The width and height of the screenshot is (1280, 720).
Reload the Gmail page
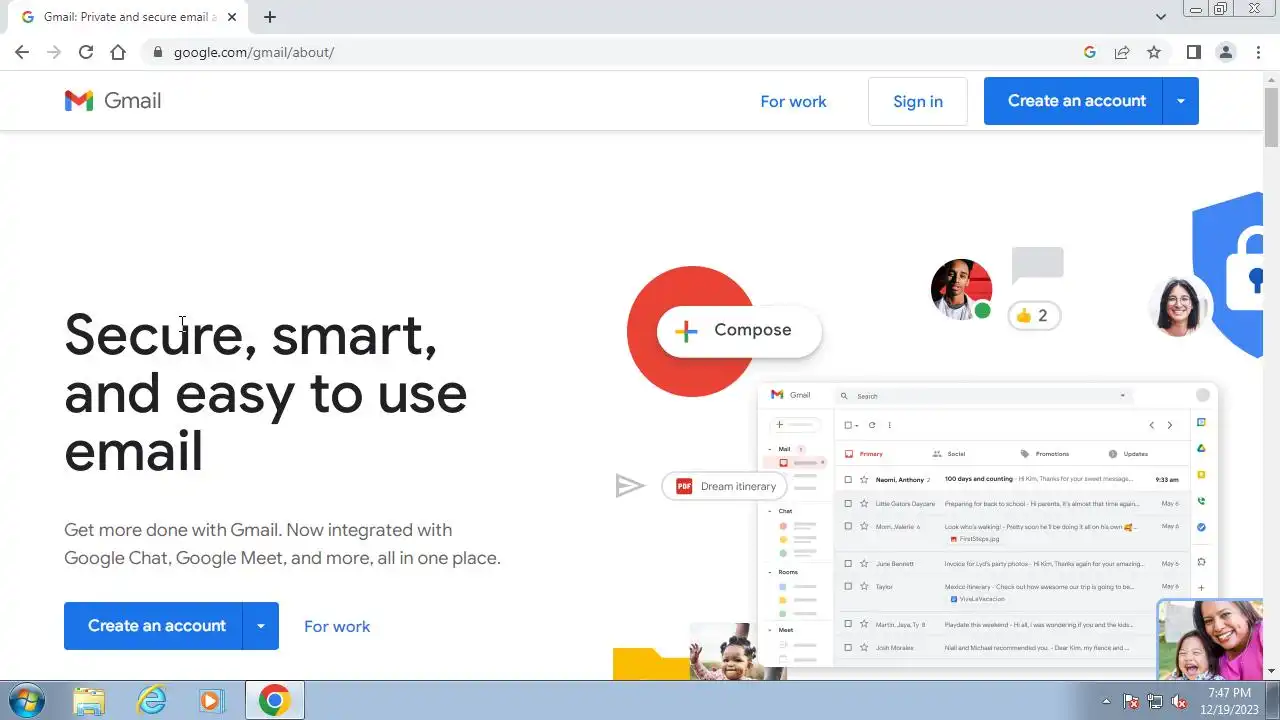pos(86,52)
